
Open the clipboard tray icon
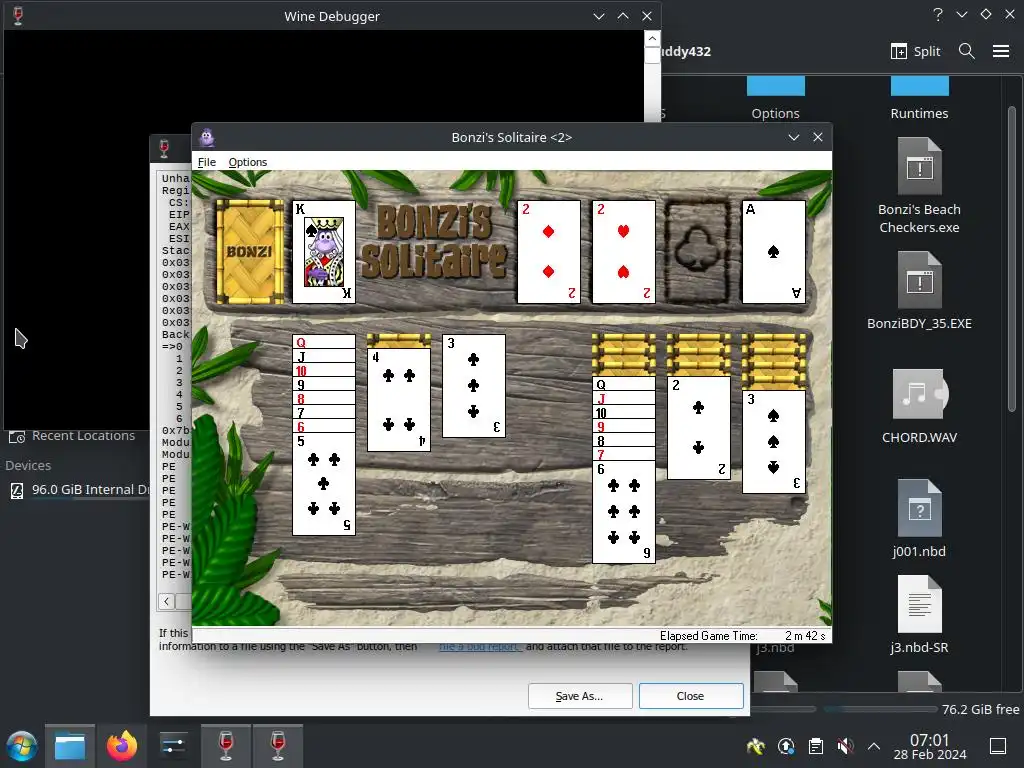click(816, 746)
